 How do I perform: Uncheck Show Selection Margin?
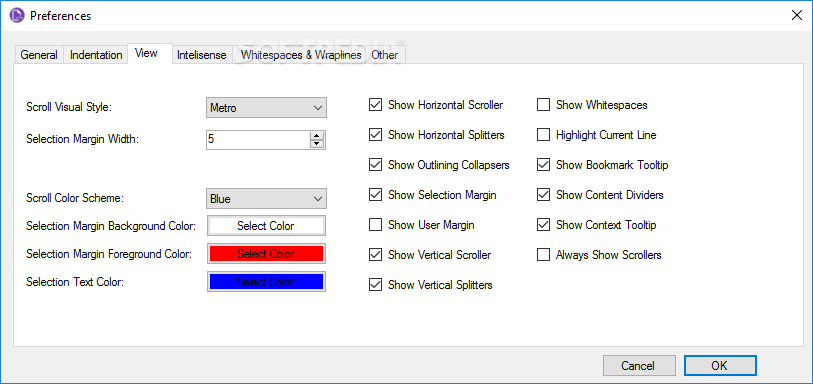tap(375, 195)
